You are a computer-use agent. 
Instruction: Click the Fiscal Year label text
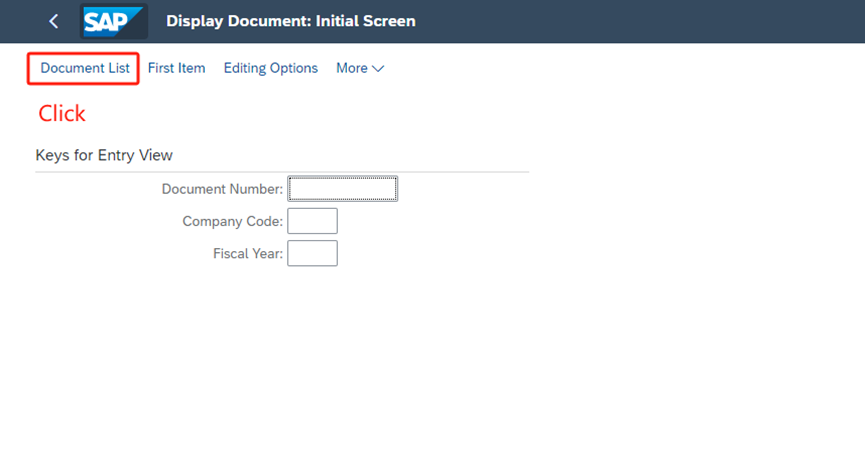248,254
